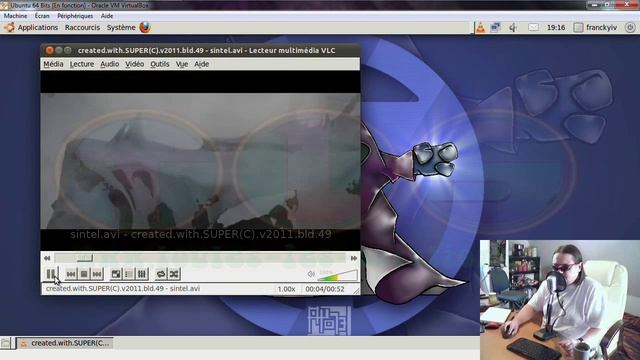Open VirtualBox Écran menu

[x=42, y=16]
